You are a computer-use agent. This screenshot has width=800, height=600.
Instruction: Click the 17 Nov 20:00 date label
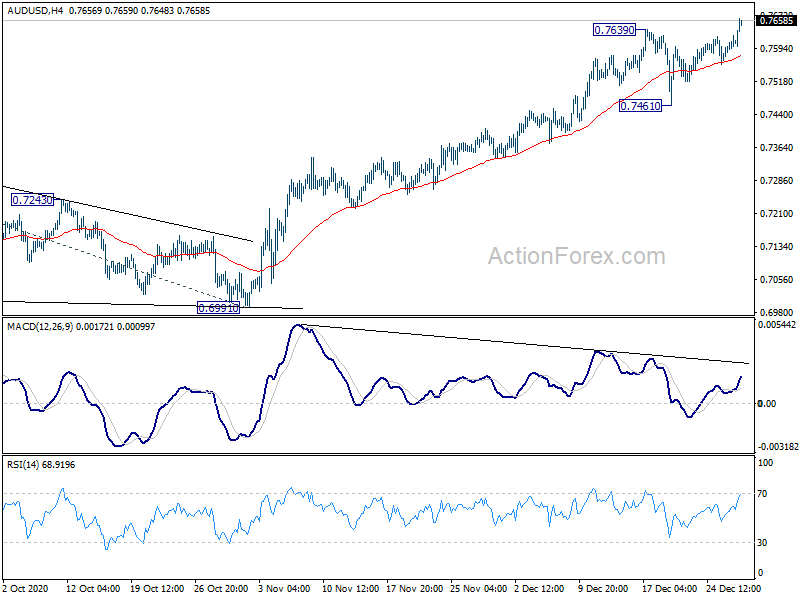click(x=414, y=588)
